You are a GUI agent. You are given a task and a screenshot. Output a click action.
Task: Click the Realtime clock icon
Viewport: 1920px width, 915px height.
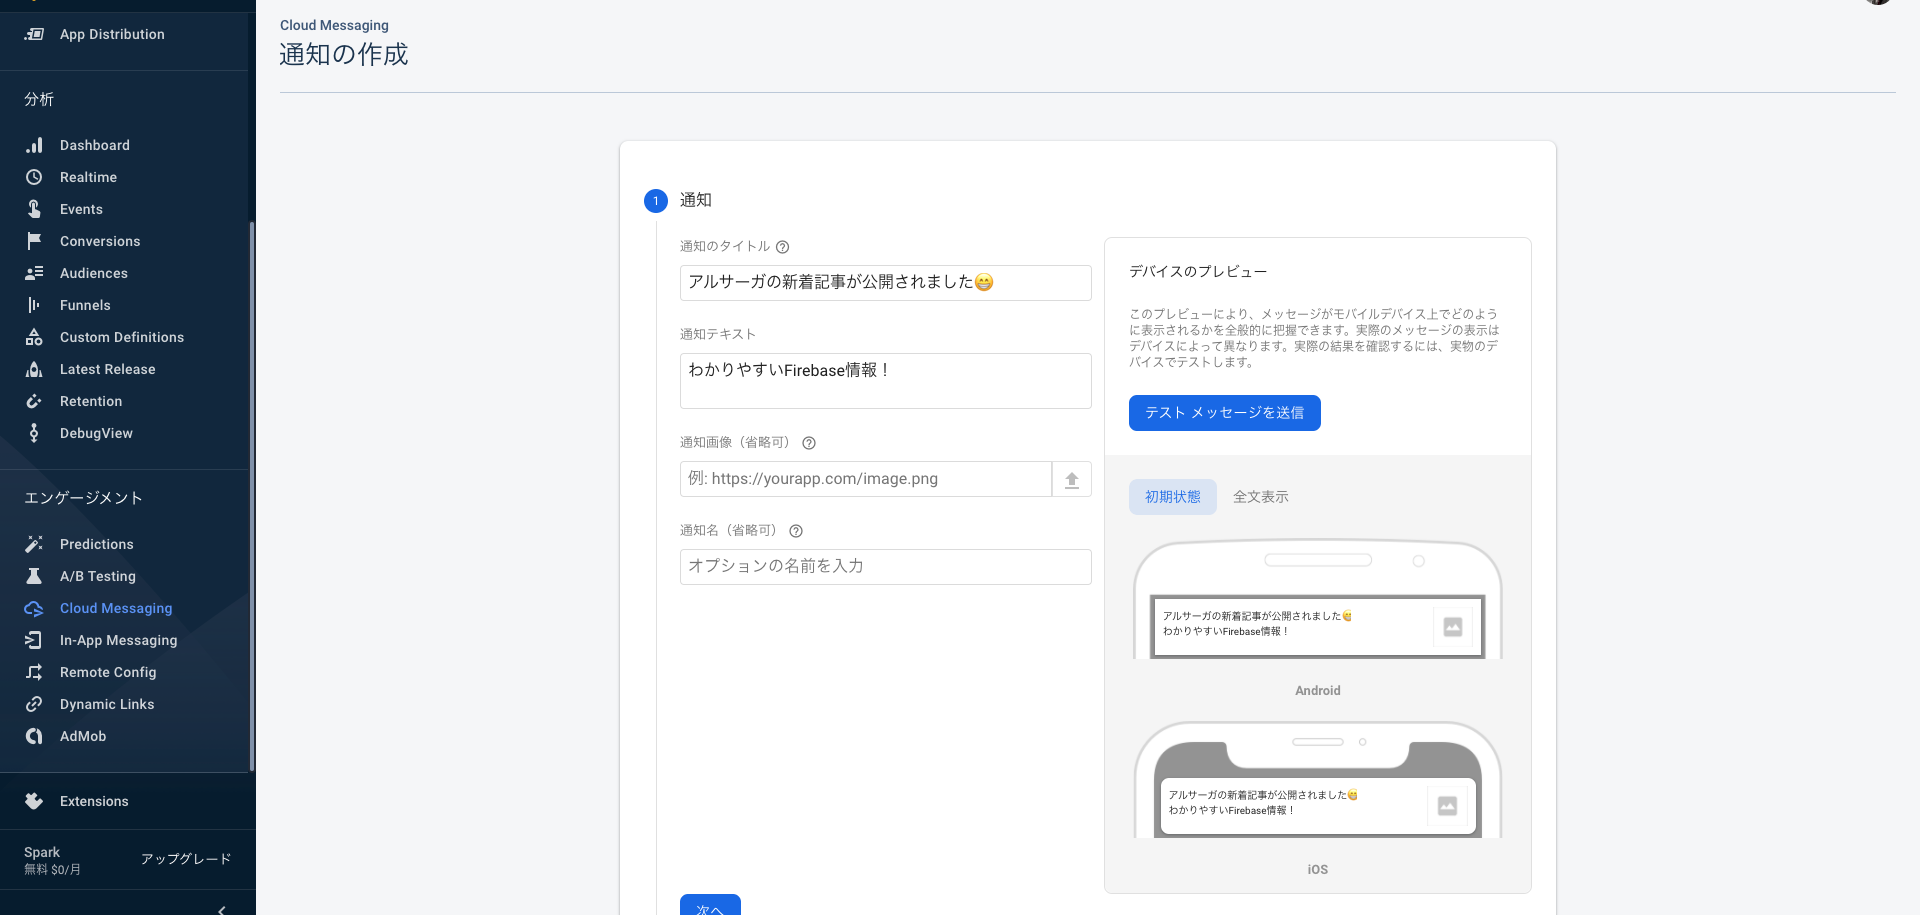click(x=34, y=177)
